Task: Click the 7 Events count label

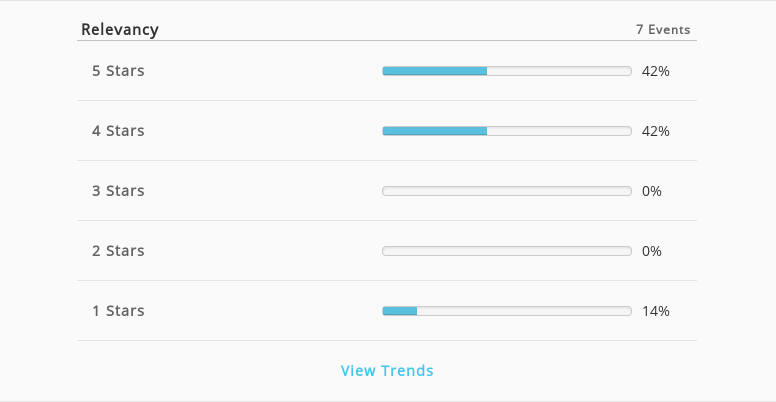Action: (x=663, y=29)
